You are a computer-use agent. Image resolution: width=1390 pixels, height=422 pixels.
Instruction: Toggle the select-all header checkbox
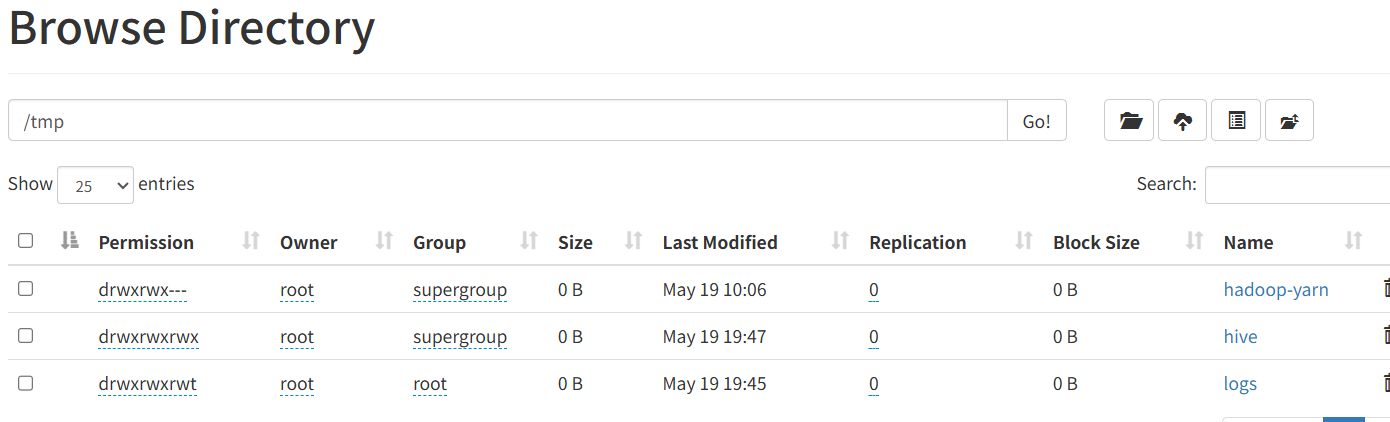[26, 241]
